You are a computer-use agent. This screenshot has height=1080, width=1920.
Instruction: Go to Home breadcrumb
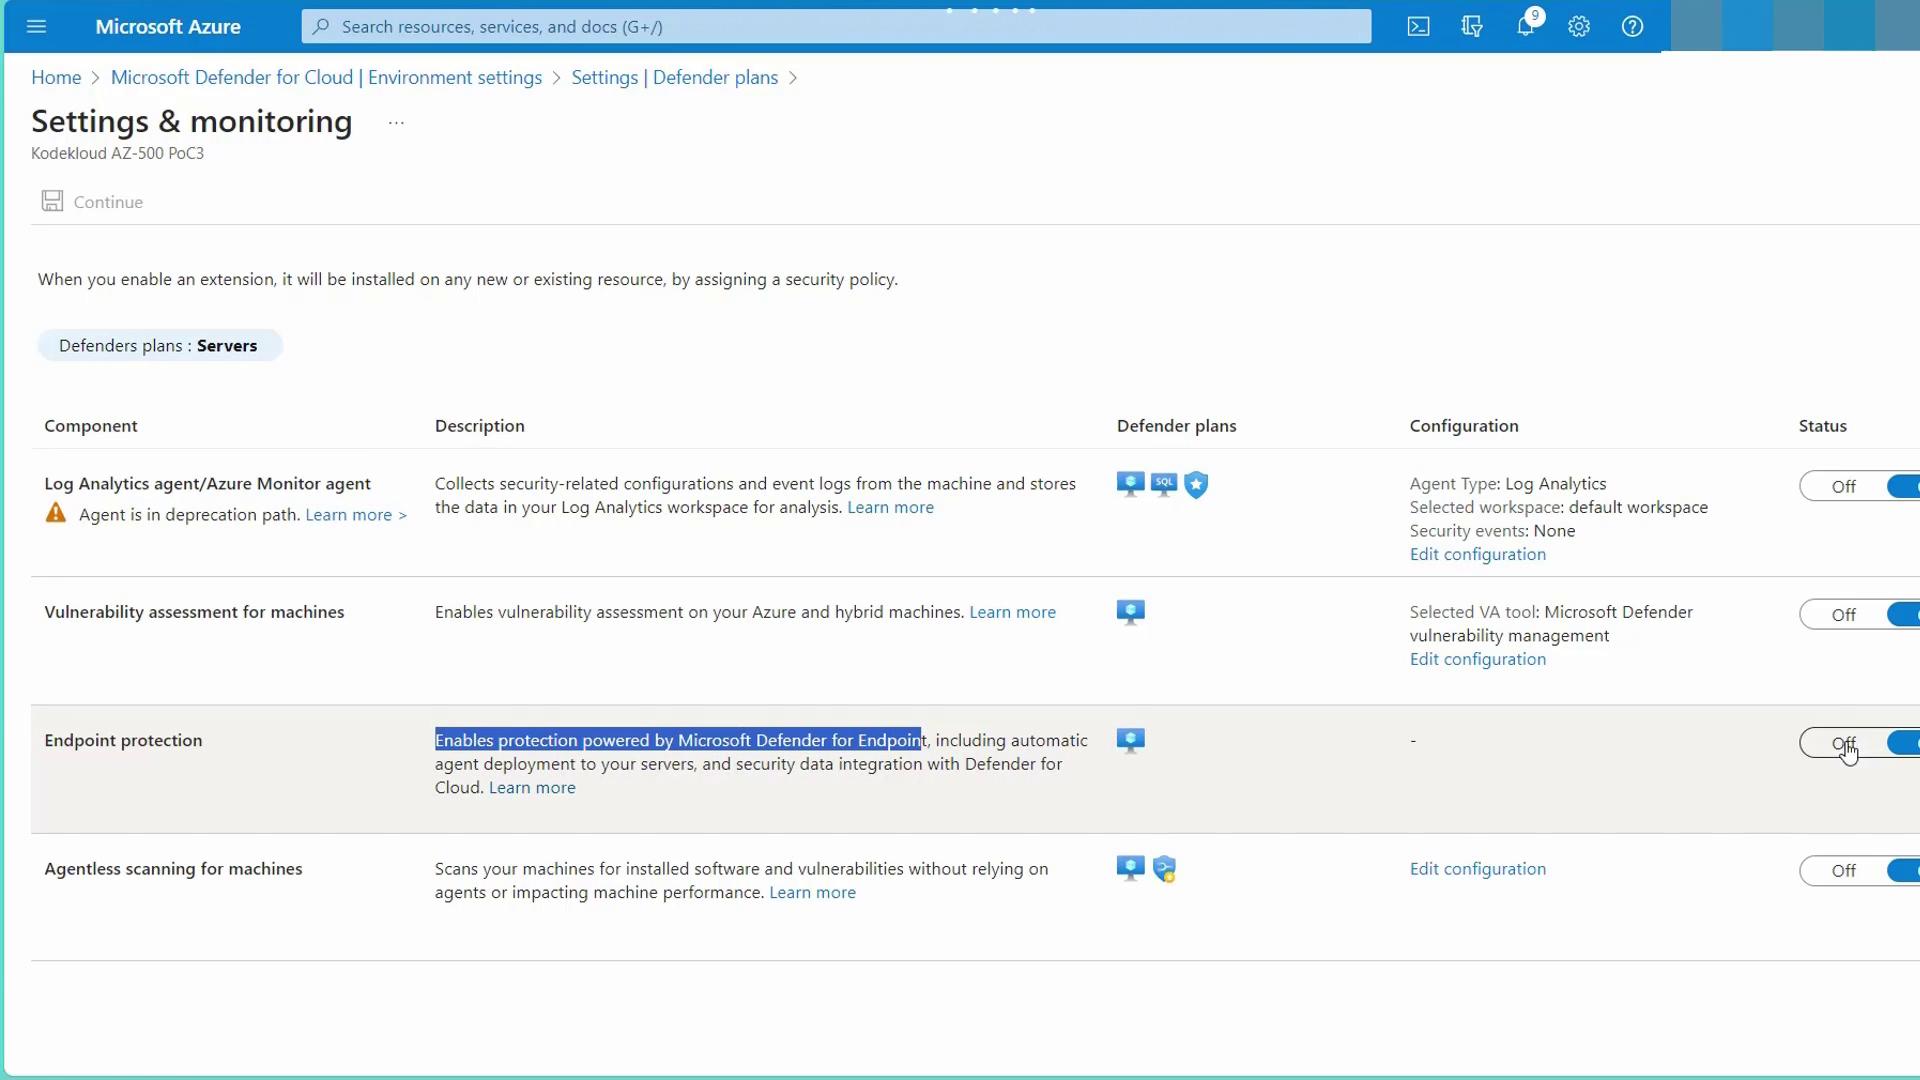[56, 78]
